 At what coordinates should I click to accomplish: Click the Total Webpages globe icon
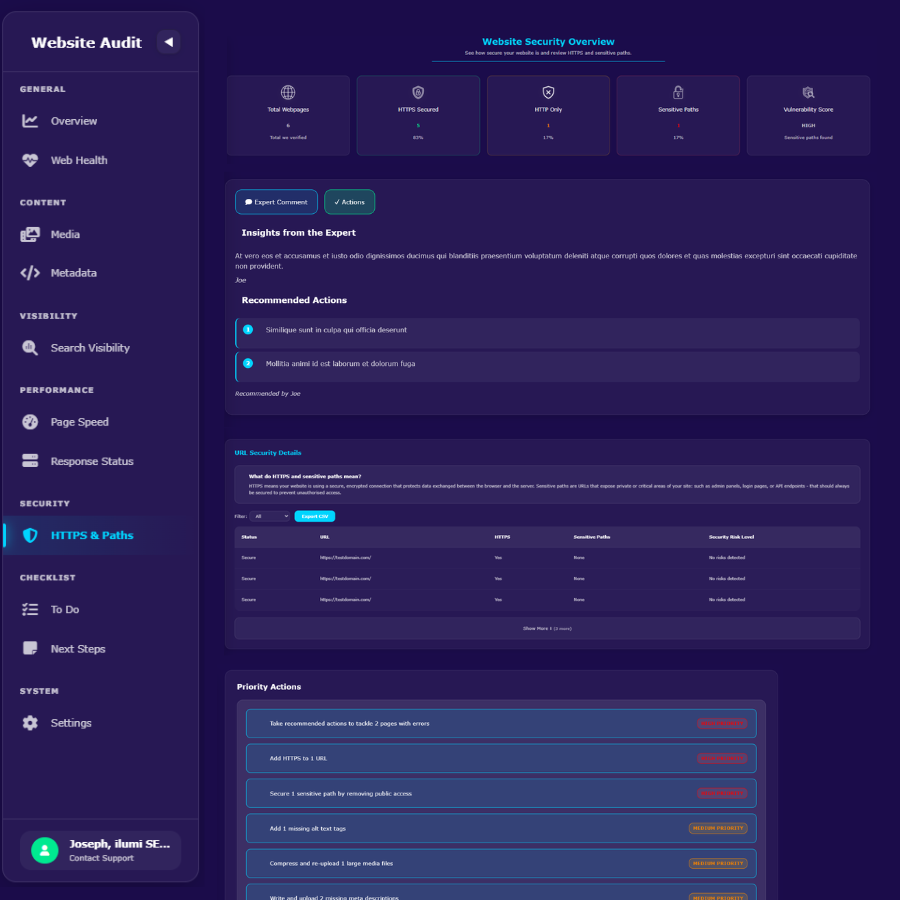(287, 91)
